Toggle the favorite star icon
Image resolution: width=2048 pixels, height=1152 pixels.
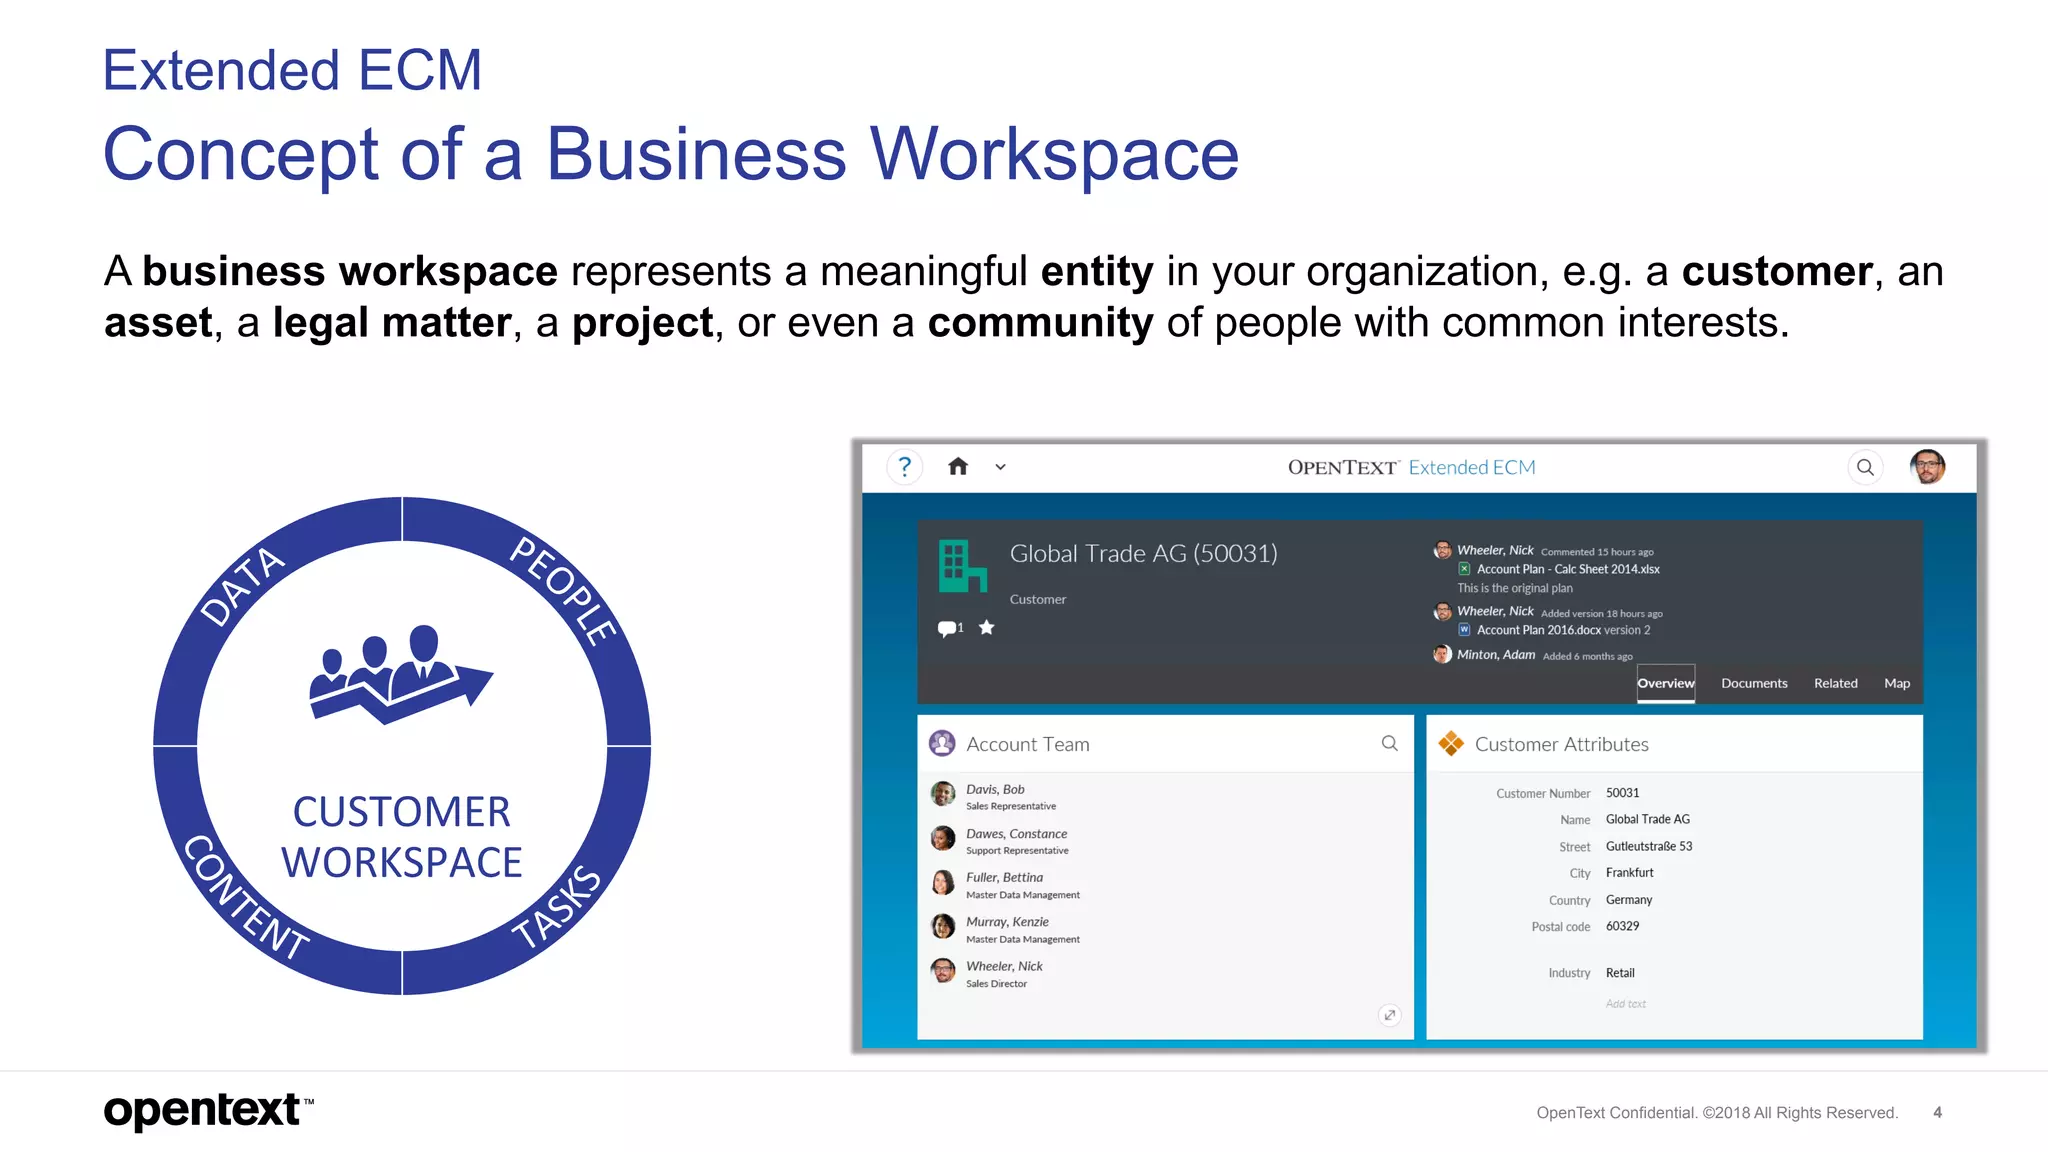pyautogui.click(x=987, y=627)
